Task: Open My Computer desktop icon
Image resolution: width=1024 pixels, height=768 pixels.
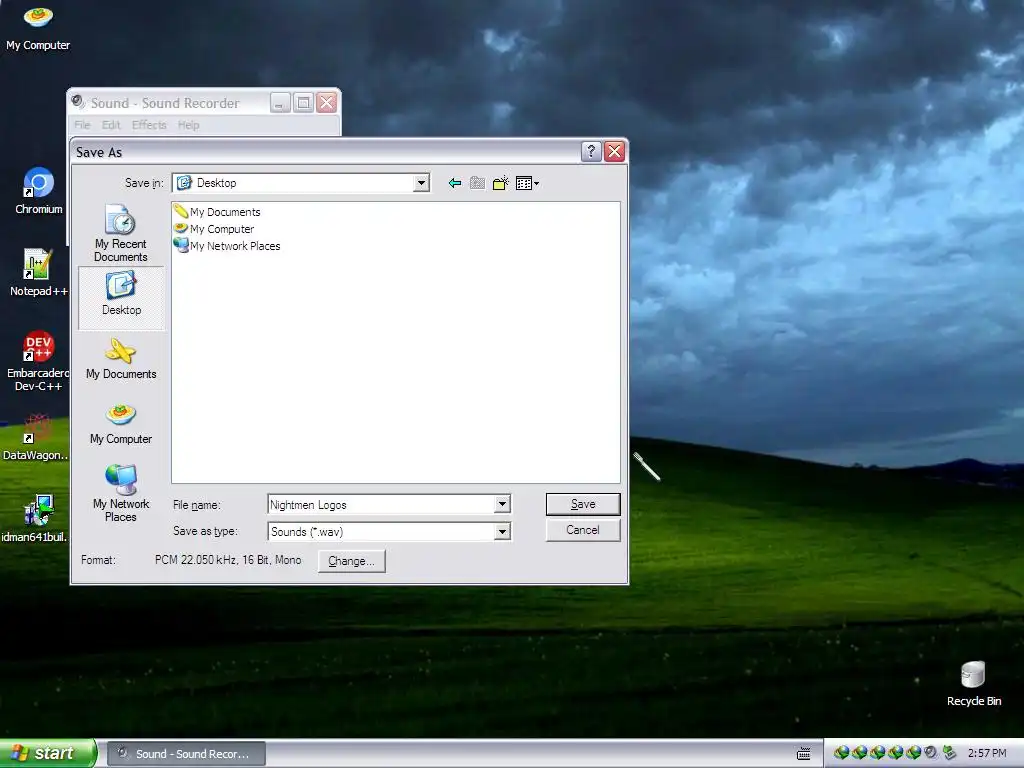Action: point(38,27)
